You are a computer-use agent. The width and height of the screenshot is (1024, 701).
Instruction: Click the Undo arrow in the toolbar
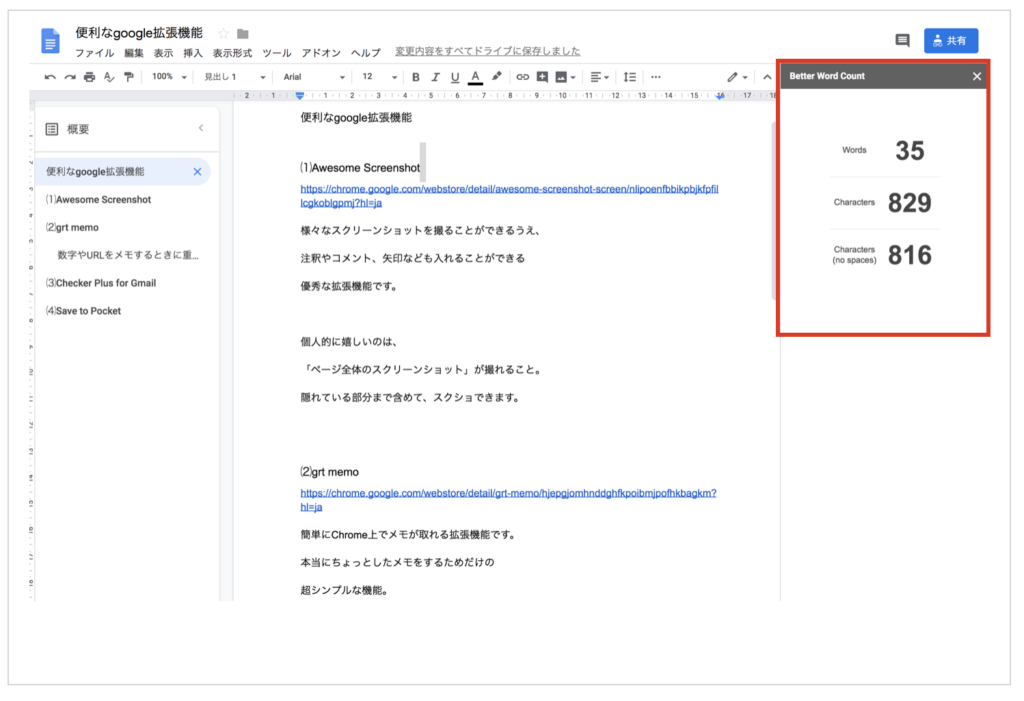tap(50, 77)
